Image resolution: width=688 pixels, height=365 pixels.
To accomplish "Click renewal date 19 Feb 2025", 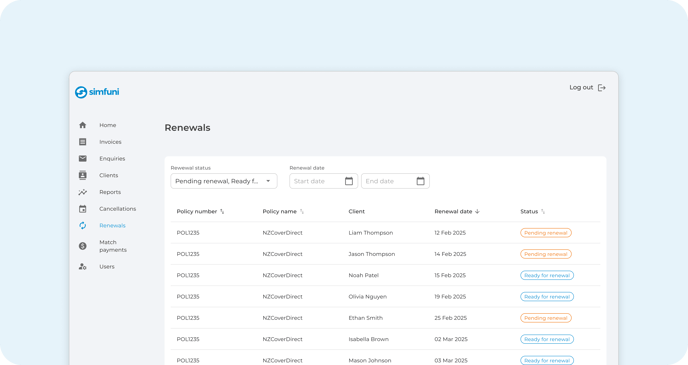I will pos(450,297).
